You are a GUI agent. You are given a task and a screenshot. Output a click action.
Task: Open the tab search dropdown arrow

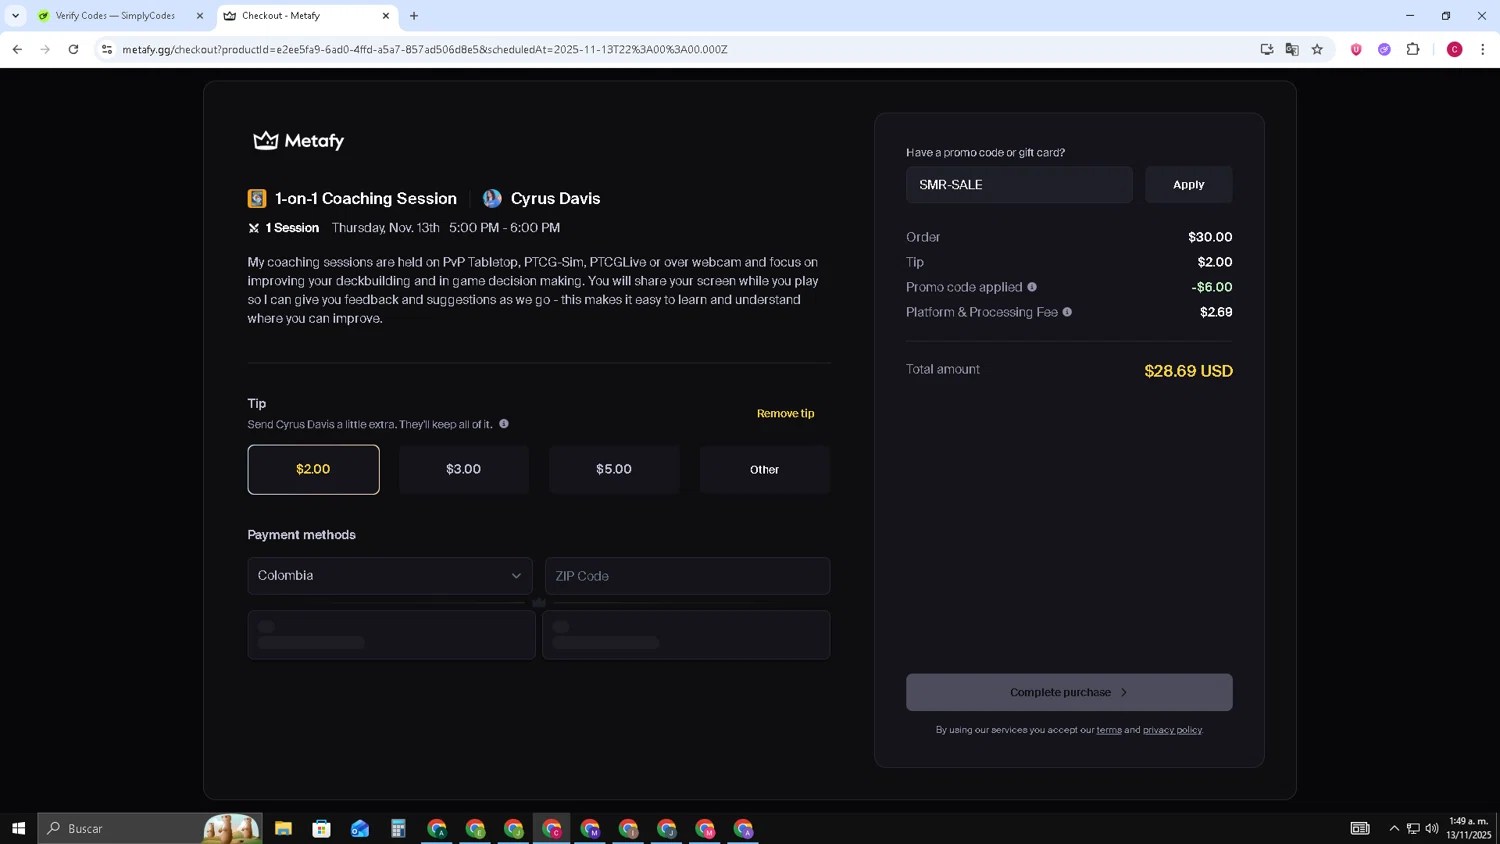click(15, 16)
